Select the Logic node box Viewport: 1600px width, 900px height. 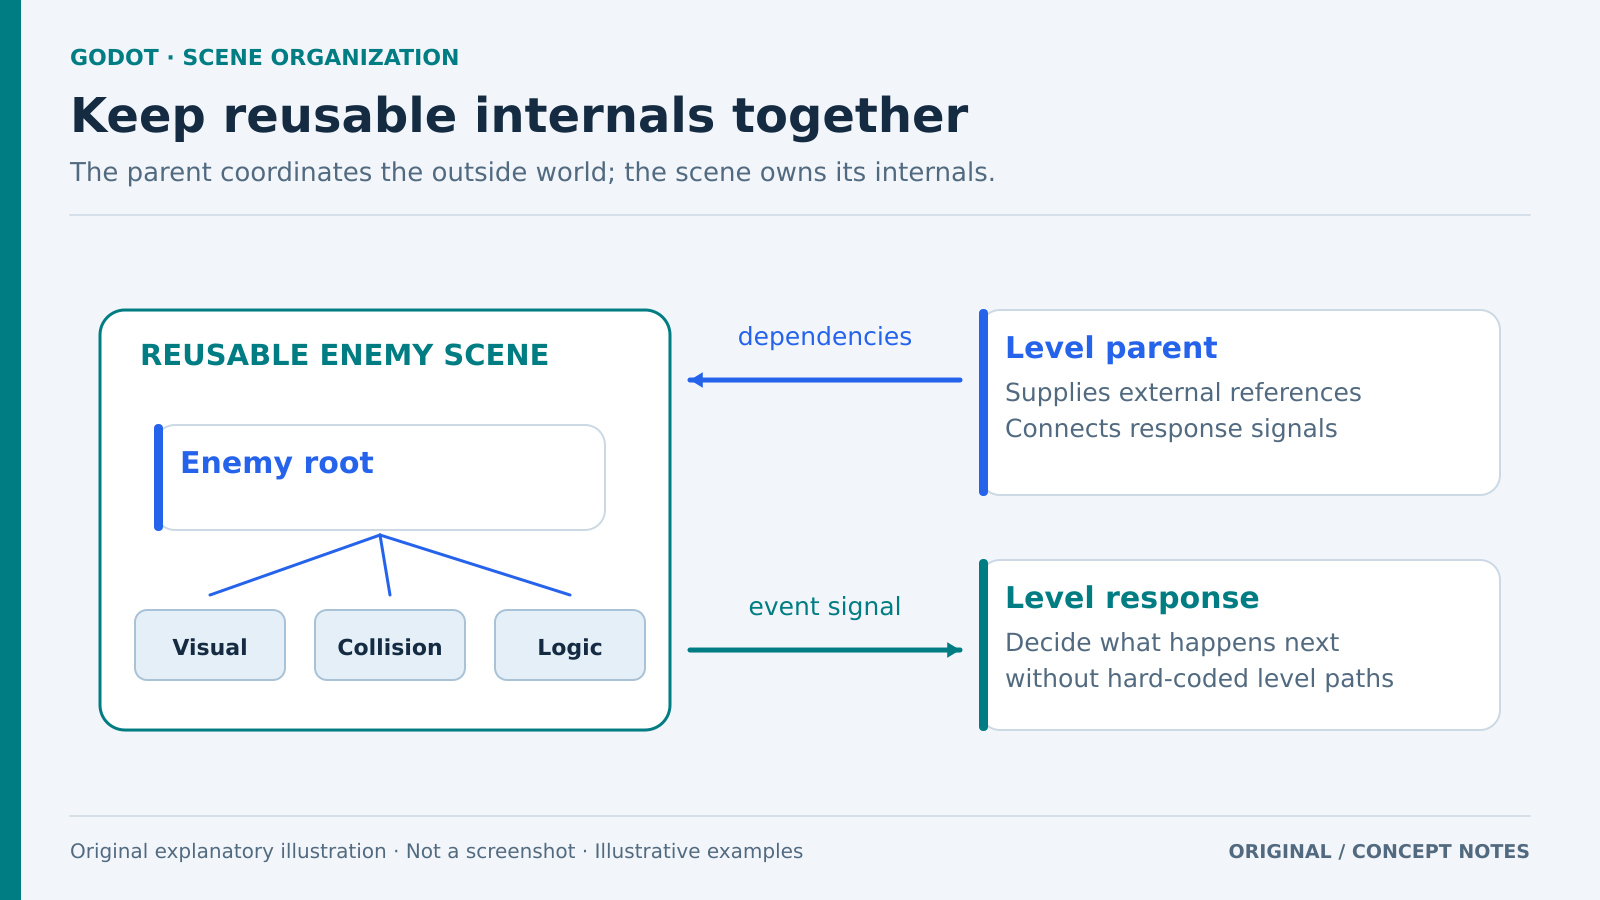[570, 645]
